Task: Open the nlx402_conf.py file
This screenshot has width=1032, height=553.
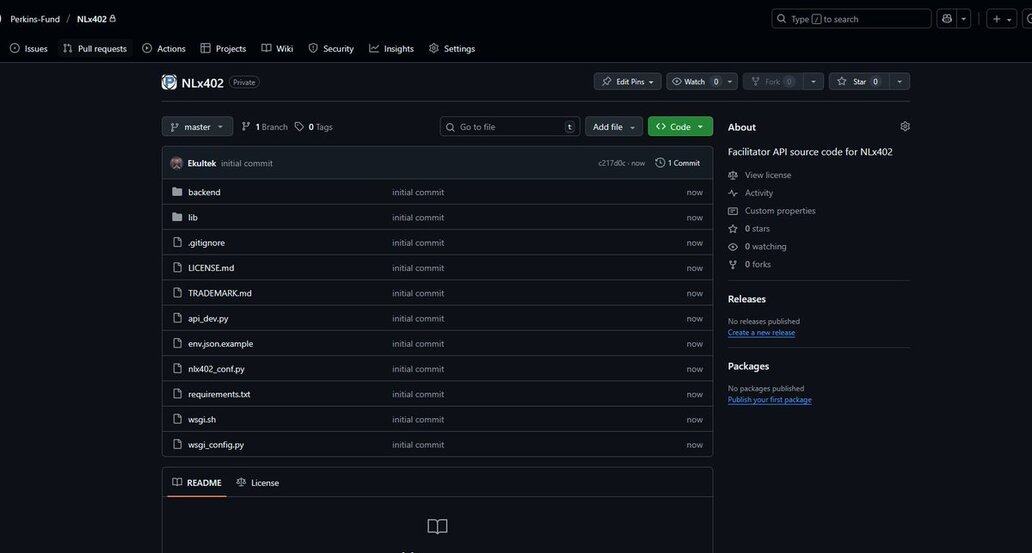Action: (216, 369)
